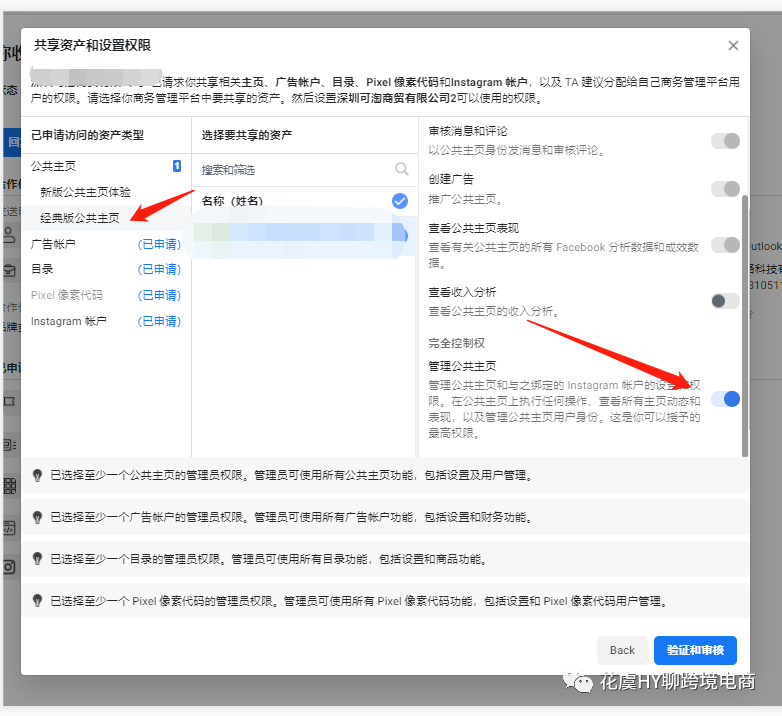Toggle 查看公共主页表现 permission switch

click(x=726, y=245)
